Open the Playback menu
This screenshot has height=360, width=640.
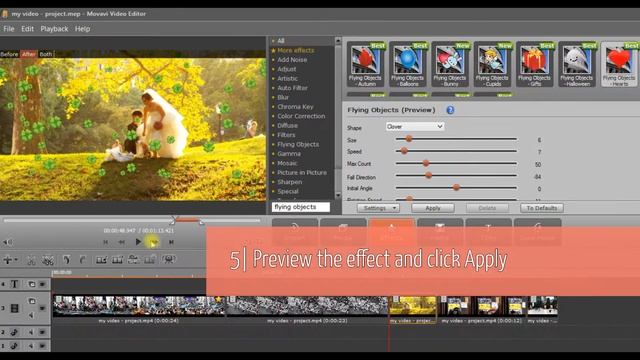click(x=54, y=29)
